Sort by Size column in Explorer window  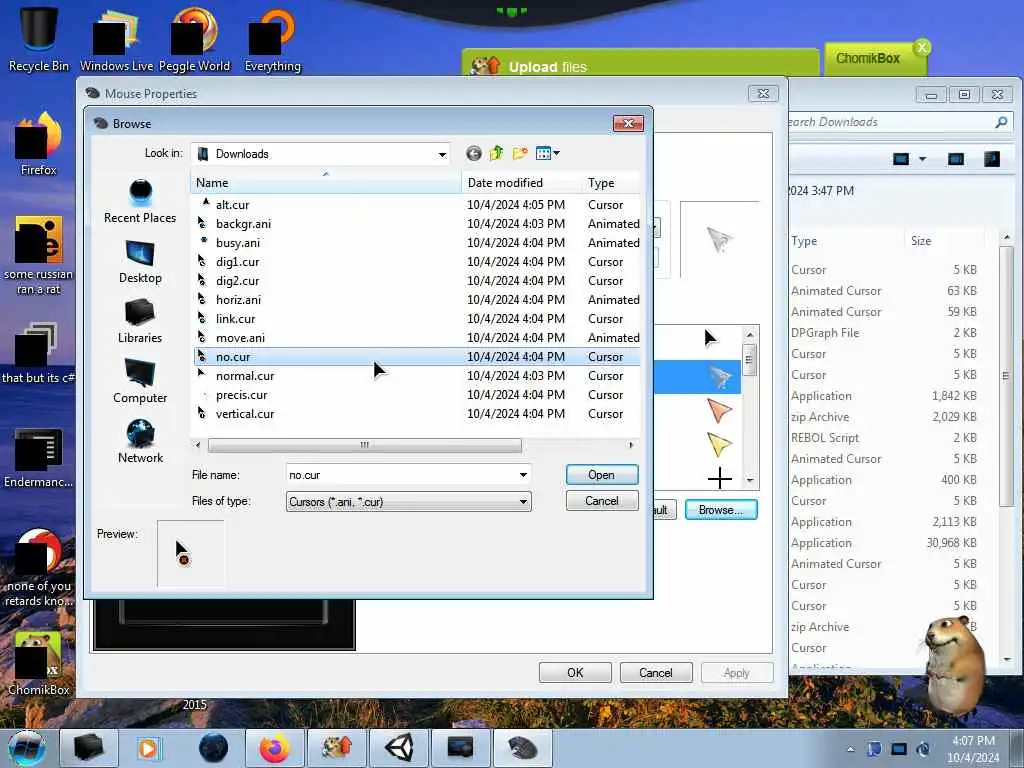coord(921,240)
